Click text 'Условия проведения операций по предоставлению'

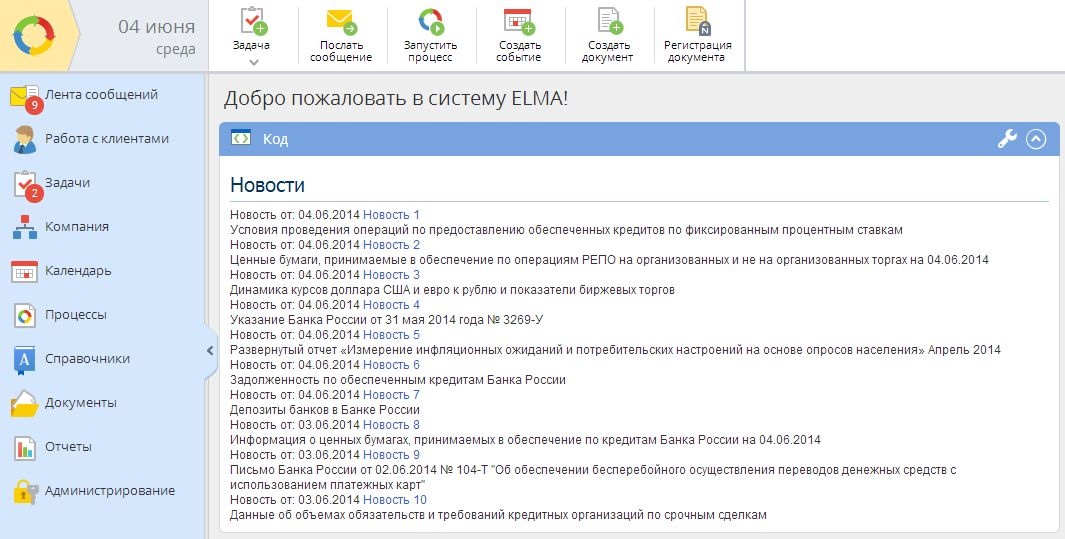pyautogui.click(x=377, y=229)
